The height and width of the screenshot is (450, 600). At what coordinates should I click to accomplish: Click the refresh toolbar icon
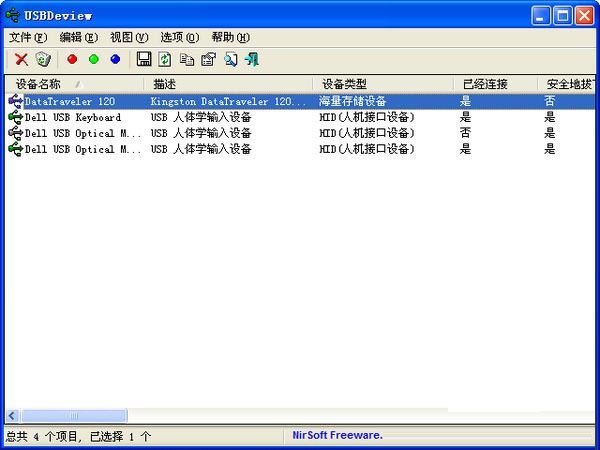[x=165, y=59]
